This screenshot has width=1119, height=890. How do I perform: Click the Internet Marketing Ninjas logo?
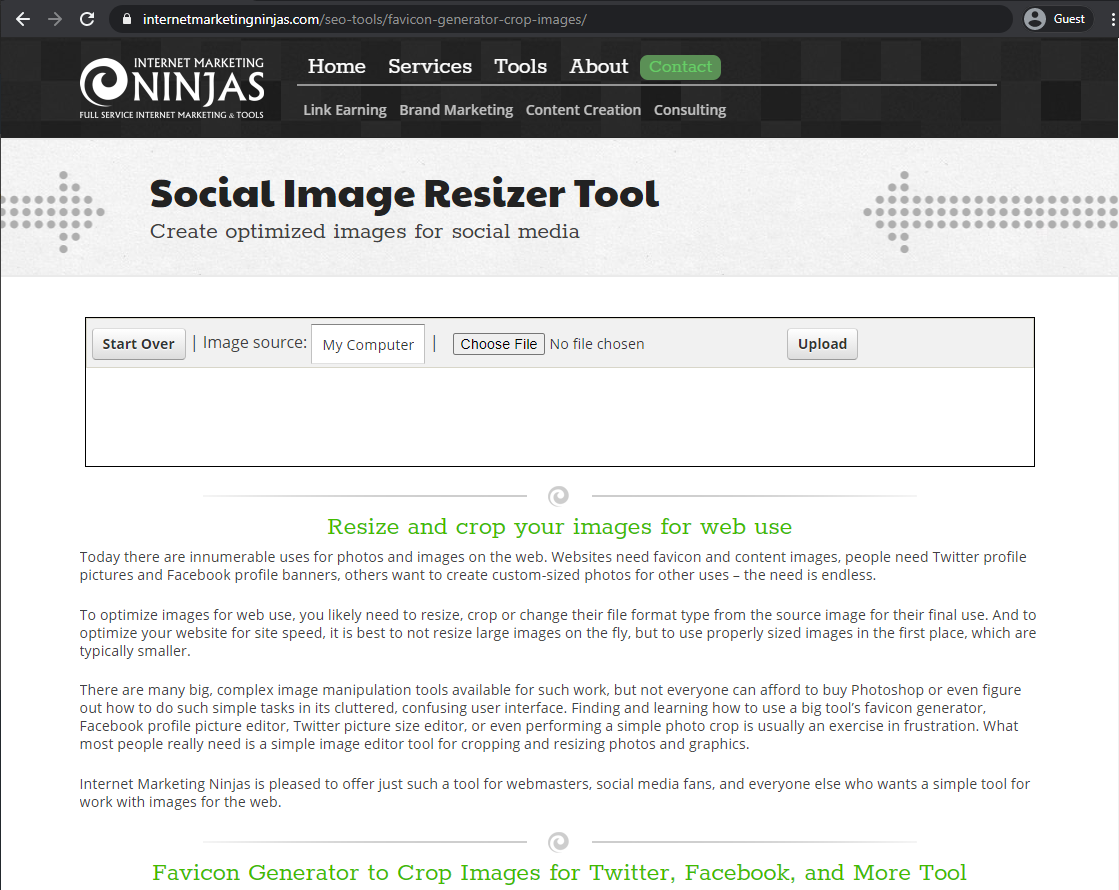click(x=172, y=88)
